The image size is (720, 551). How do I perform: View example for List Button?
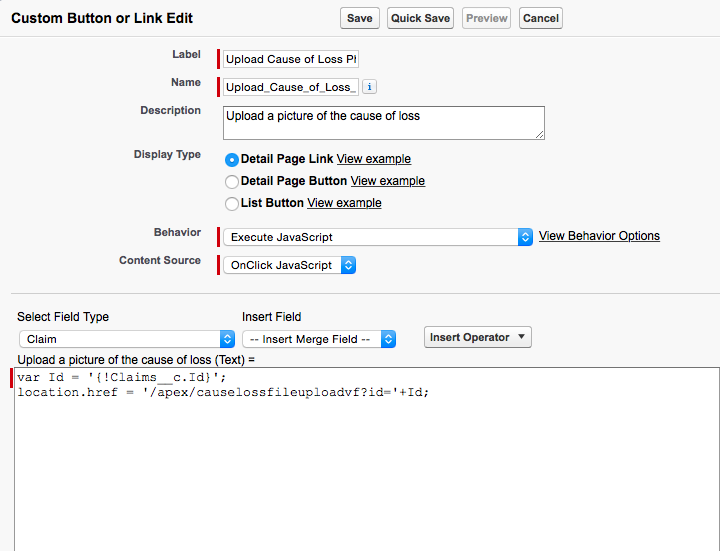(x=344, y=203)
